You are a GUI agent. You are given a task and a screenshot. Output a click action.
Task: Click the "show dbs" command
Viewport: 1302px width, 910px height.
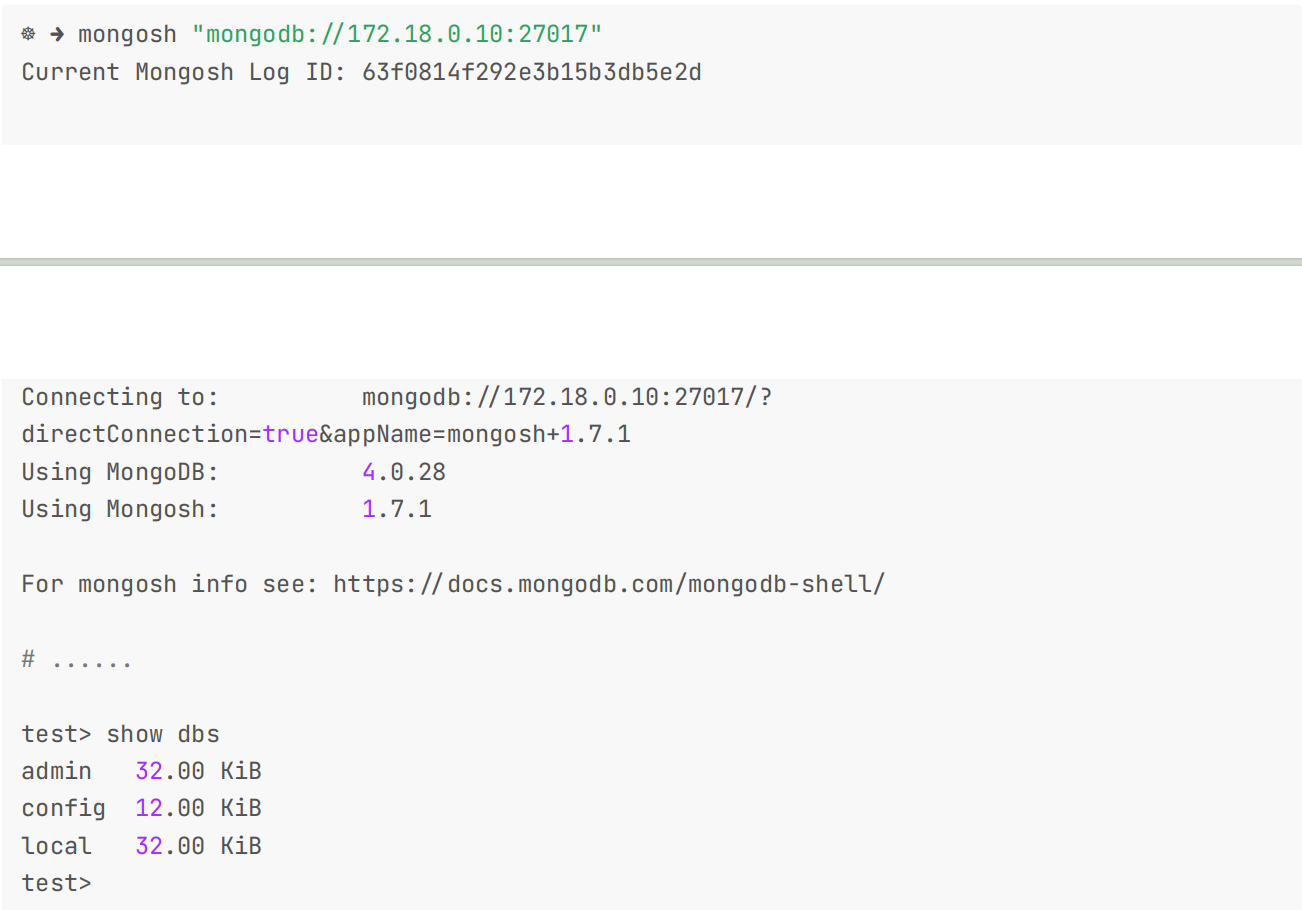(x=163, y=734)
